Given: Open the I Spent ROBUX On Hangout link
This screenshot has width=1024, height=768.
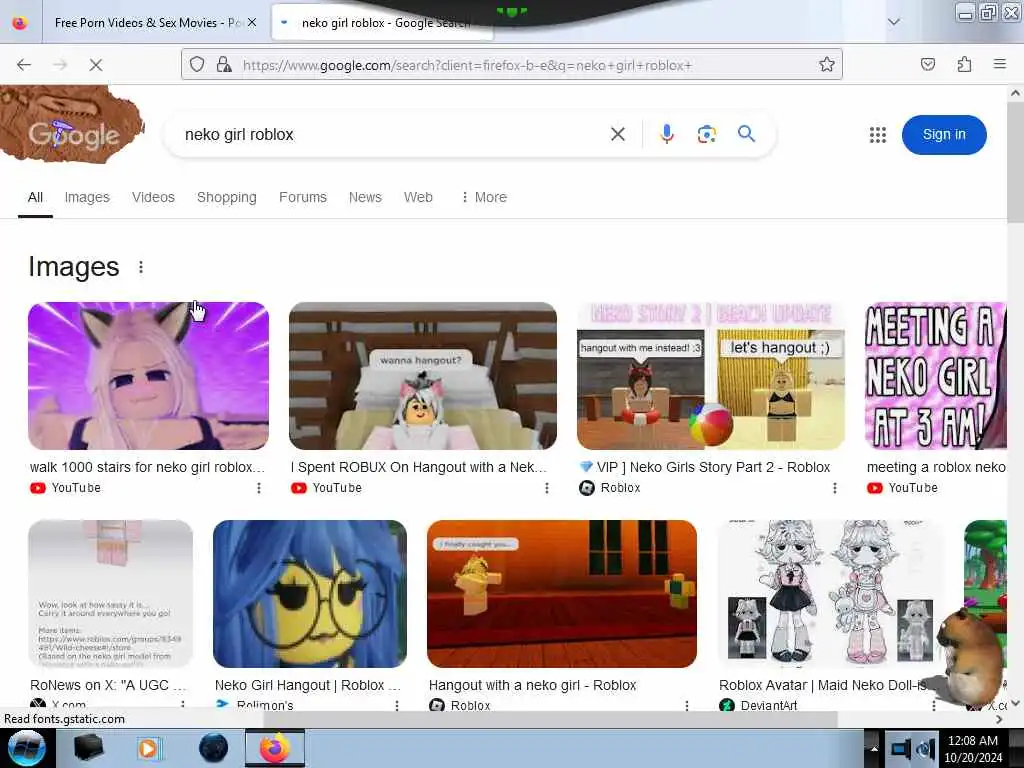Looking at the screenshot, I should [419, 468].
